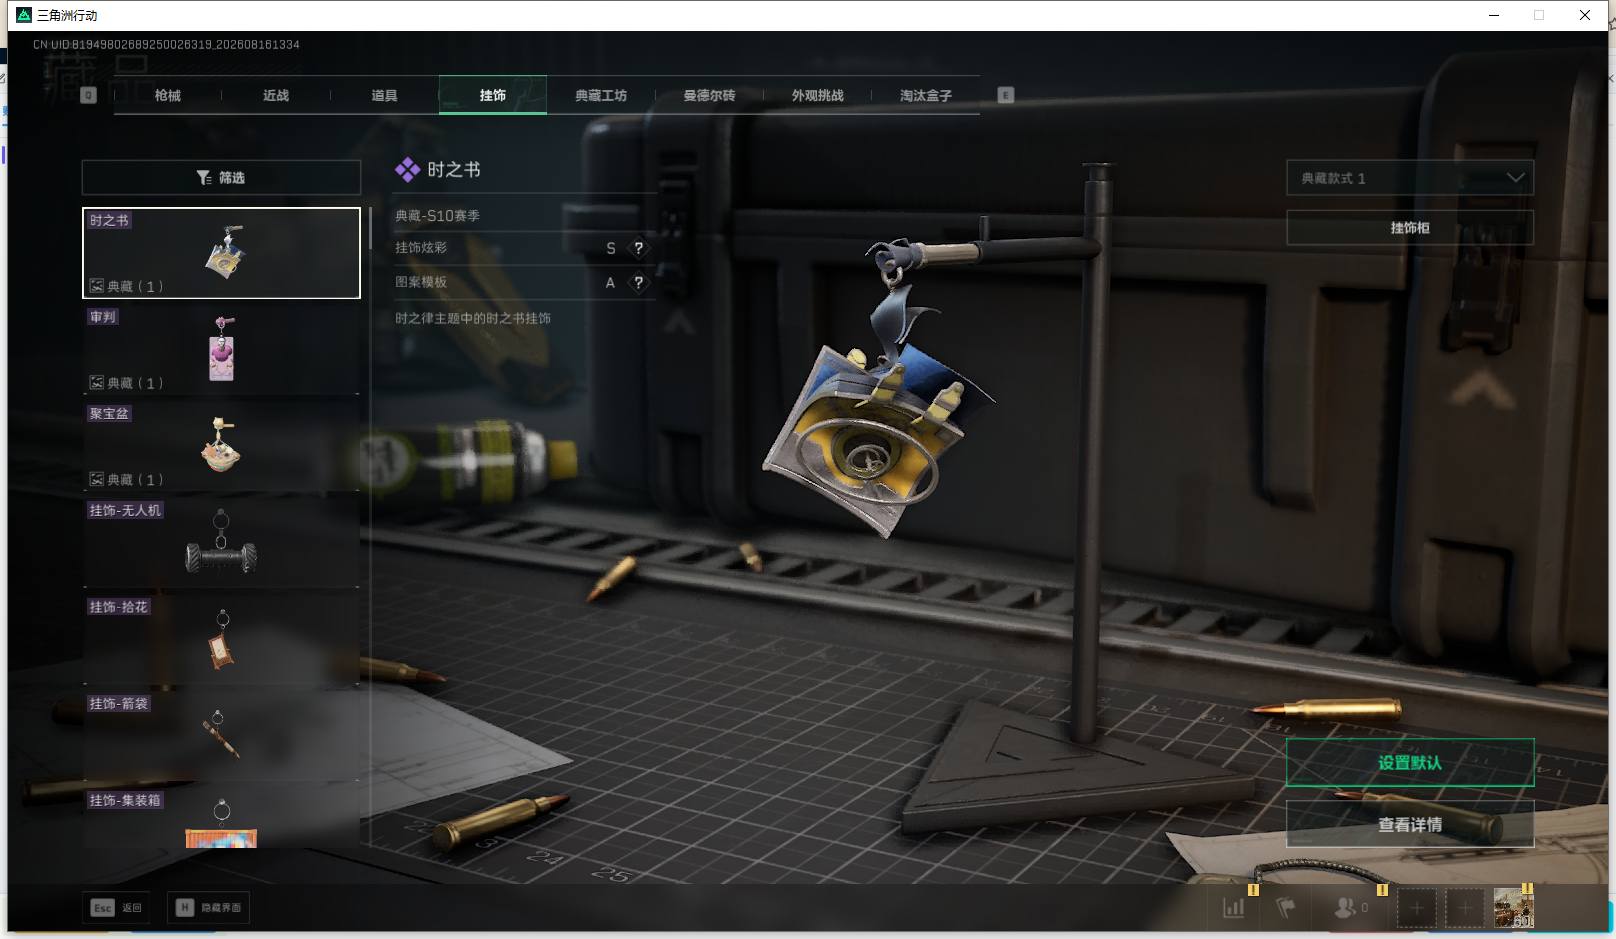
Task: Open the 典藏工坊 tab
Action: (601, 95)
